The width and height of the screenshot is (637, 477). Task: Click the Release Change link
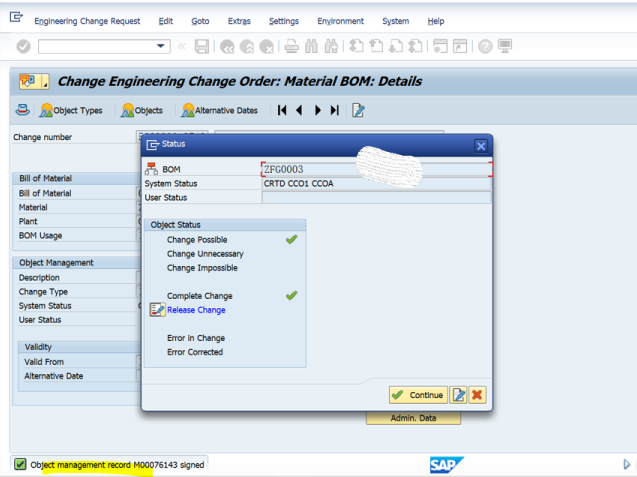pos(196,310)
